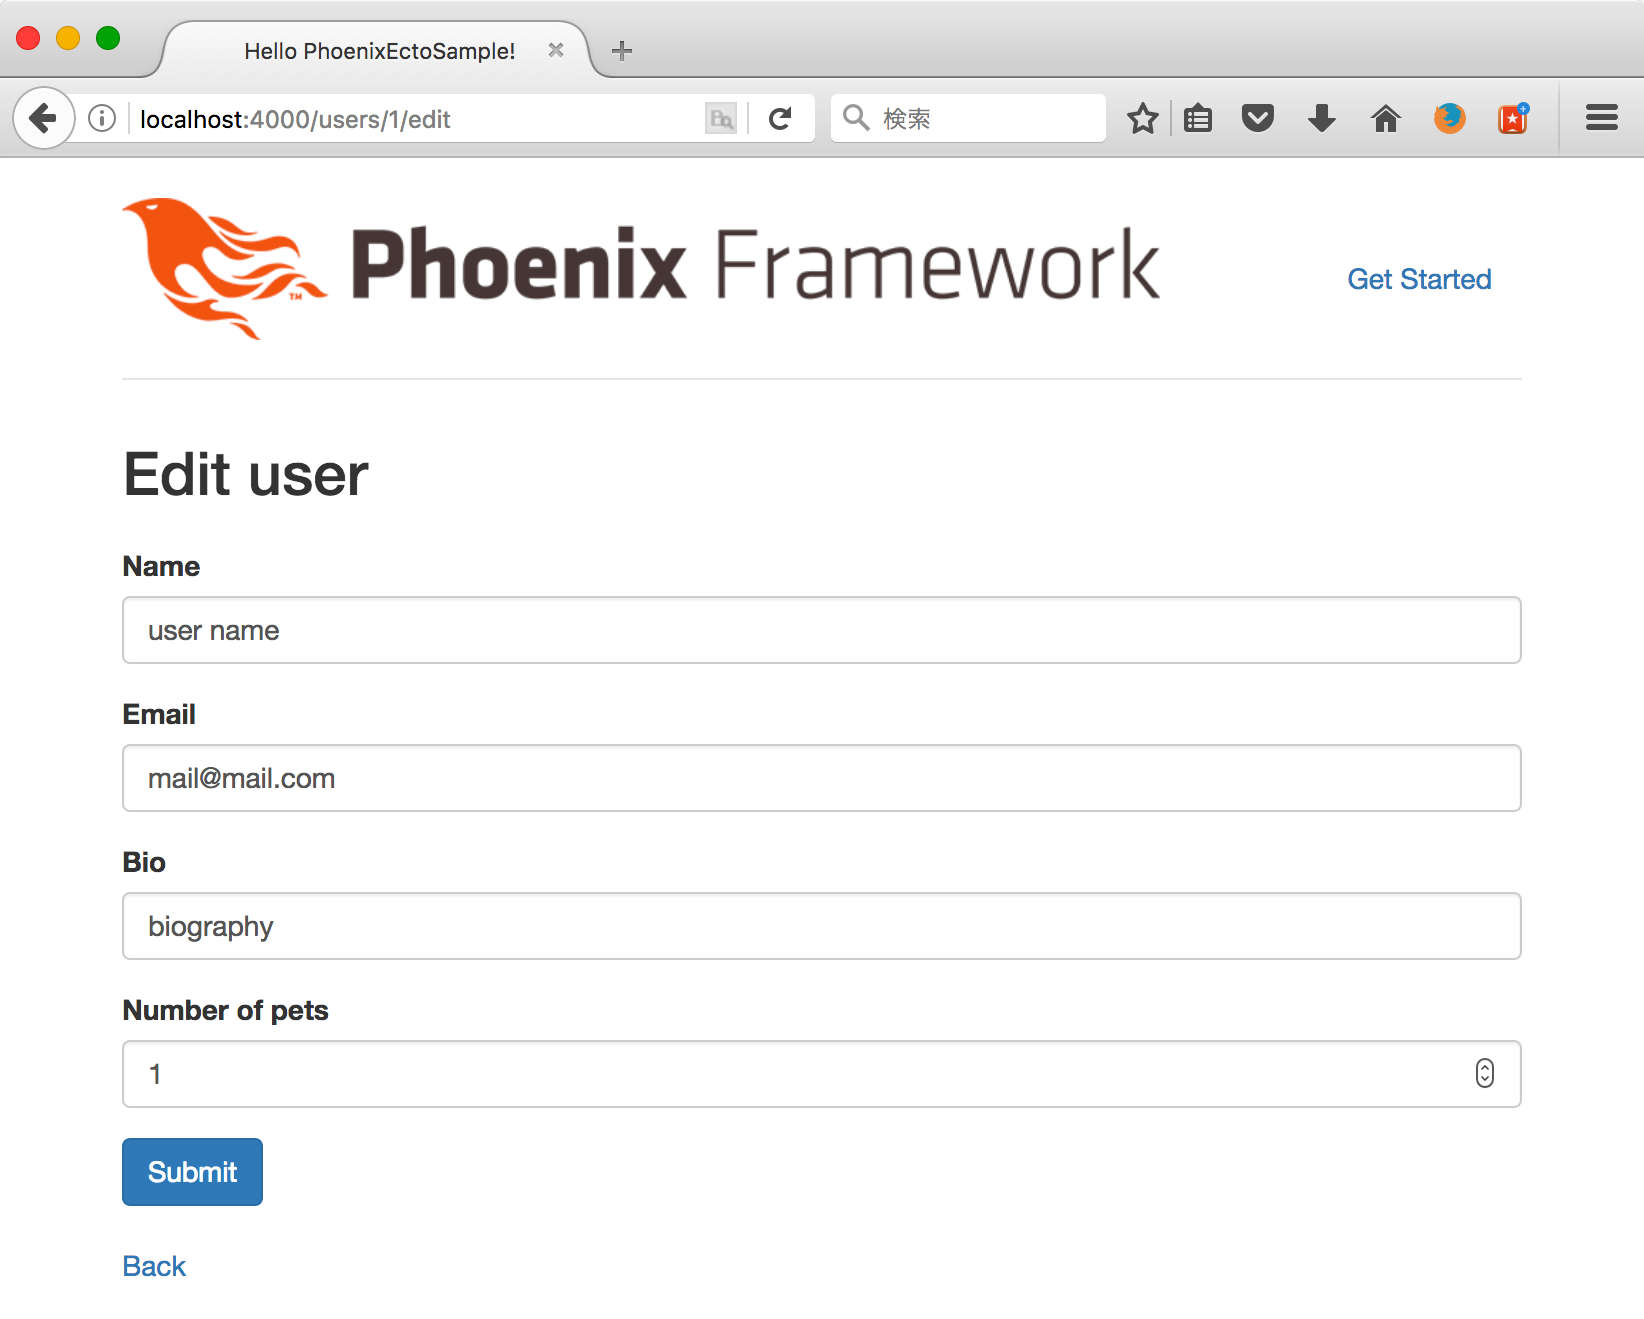
Task: Click the Edit user heading
Action: click(x=246, y=474)
